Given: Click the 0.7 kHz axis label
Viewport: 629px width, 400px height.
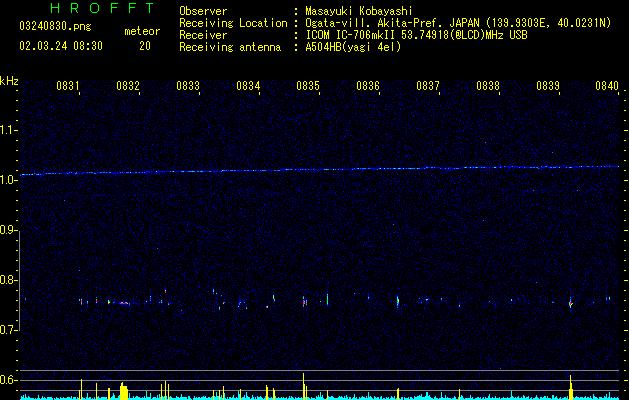Looking at the screenshot, I should pyautogui.click(x=8, y=330).
